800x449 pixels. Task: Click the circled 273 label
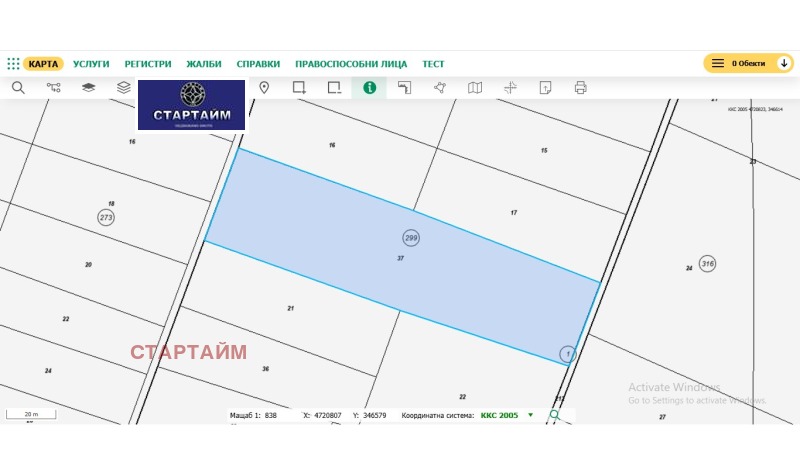coord(106,217)
